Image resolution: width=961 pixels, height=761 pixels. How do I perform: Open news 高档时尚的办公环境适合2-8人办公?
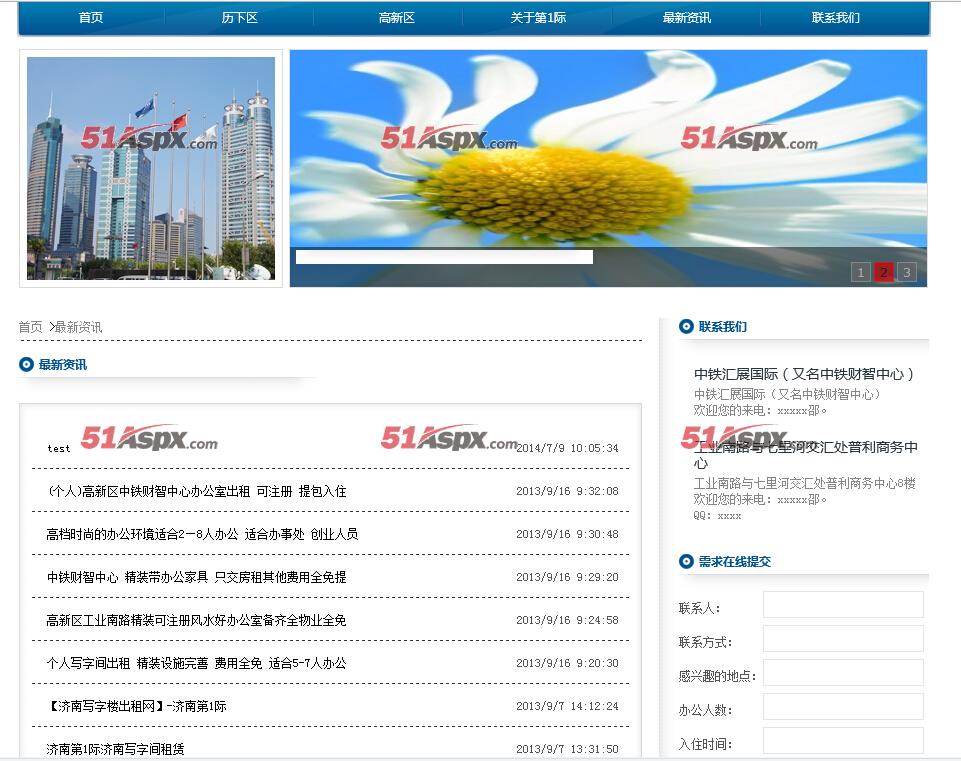[x=202, y=534]
